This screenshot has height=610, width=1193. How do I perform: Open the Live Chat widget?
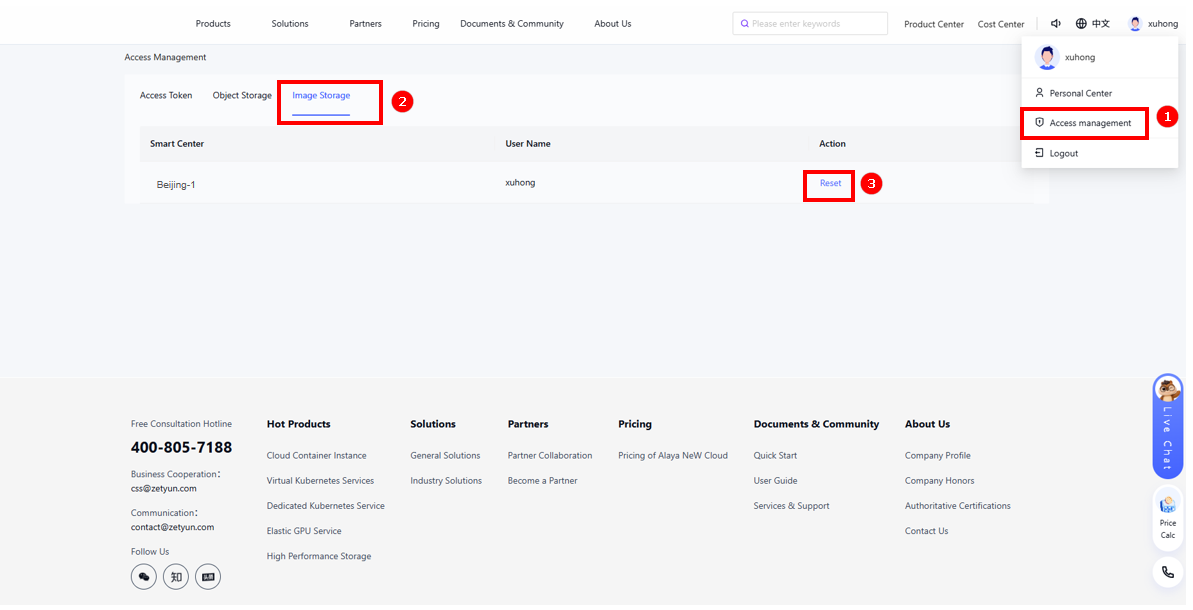[1167, 424]
